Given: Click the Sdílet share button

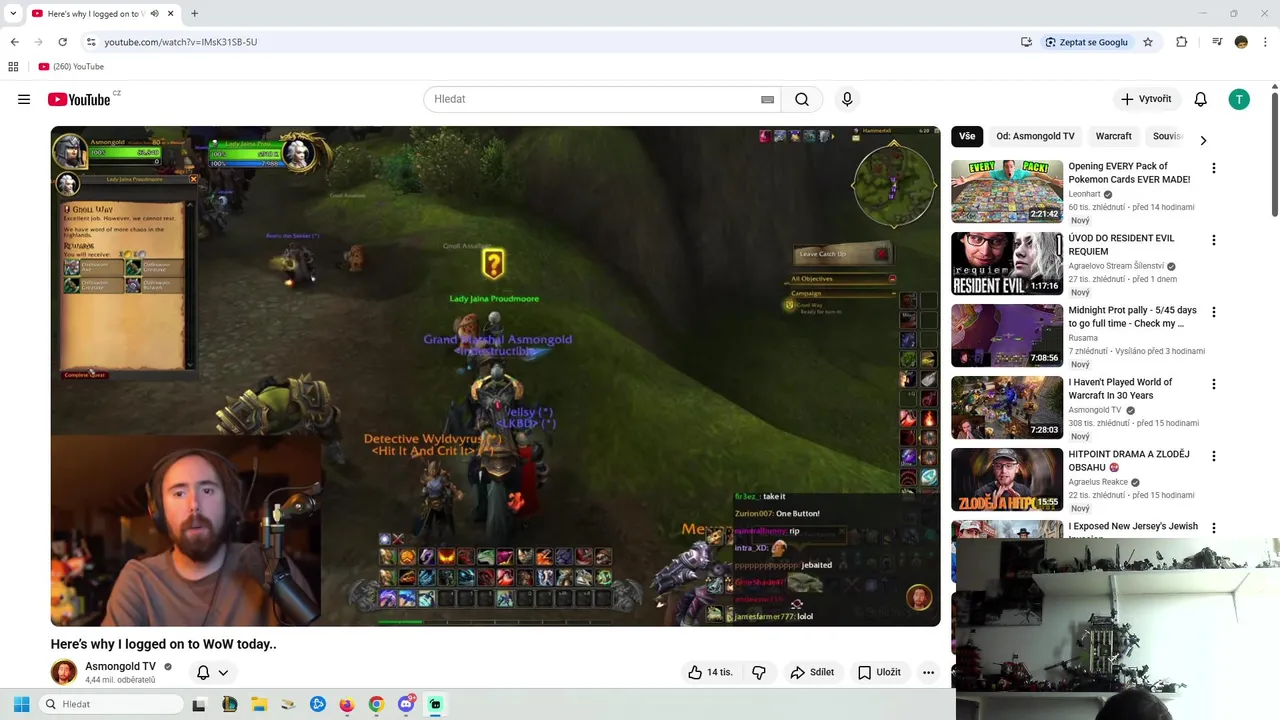Looking at the screenshot, I should (x=812, y=672).
